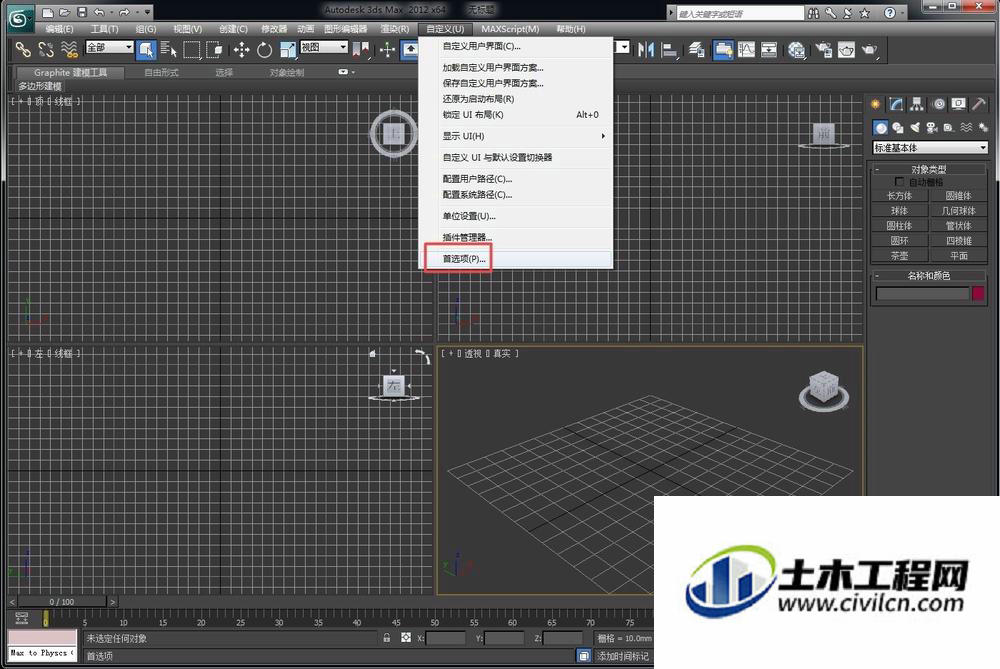The width and height of the screenshot is (1000, 669).
Task: Open the 标准基本体 dropdown
Action: click(x=930, y=147)
